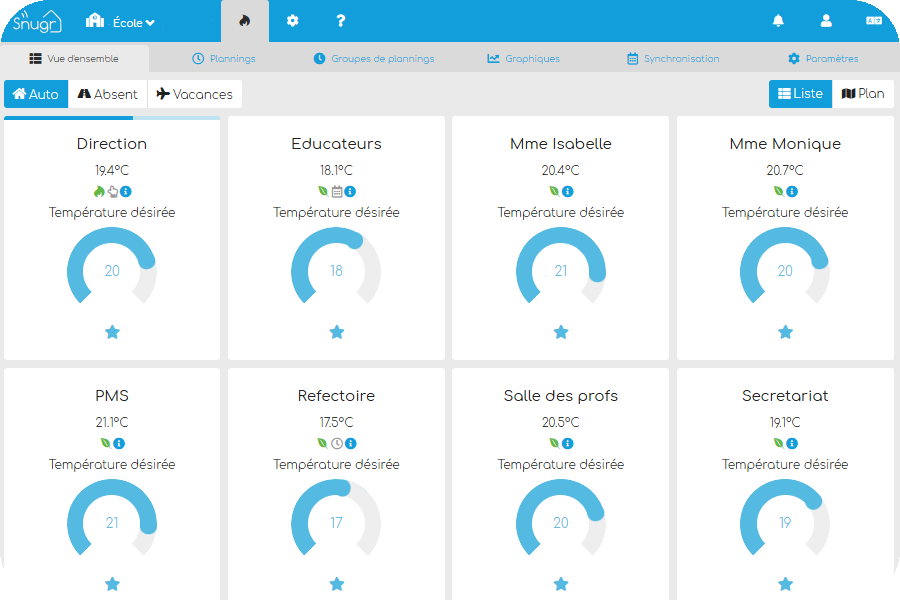Click the info icon for Educateurs
Screen dimensions: 900x600
[x=350, y=191]
